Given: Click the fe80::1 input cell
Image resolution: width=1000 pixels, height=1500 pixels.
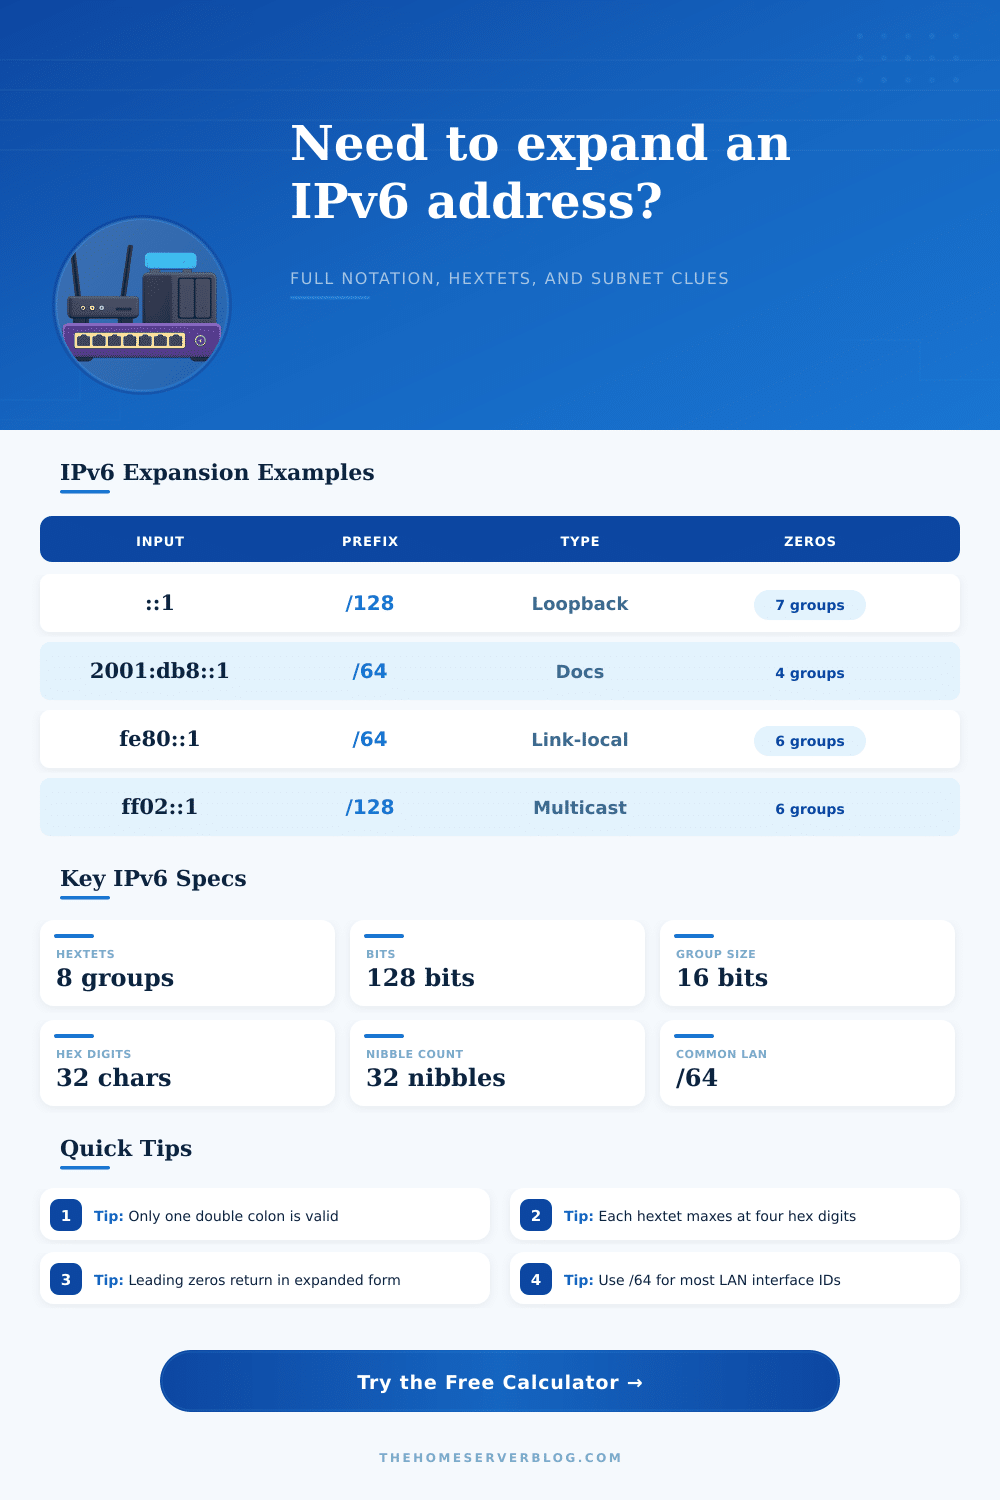Looking at the screenshot, I should click(160, 738).
